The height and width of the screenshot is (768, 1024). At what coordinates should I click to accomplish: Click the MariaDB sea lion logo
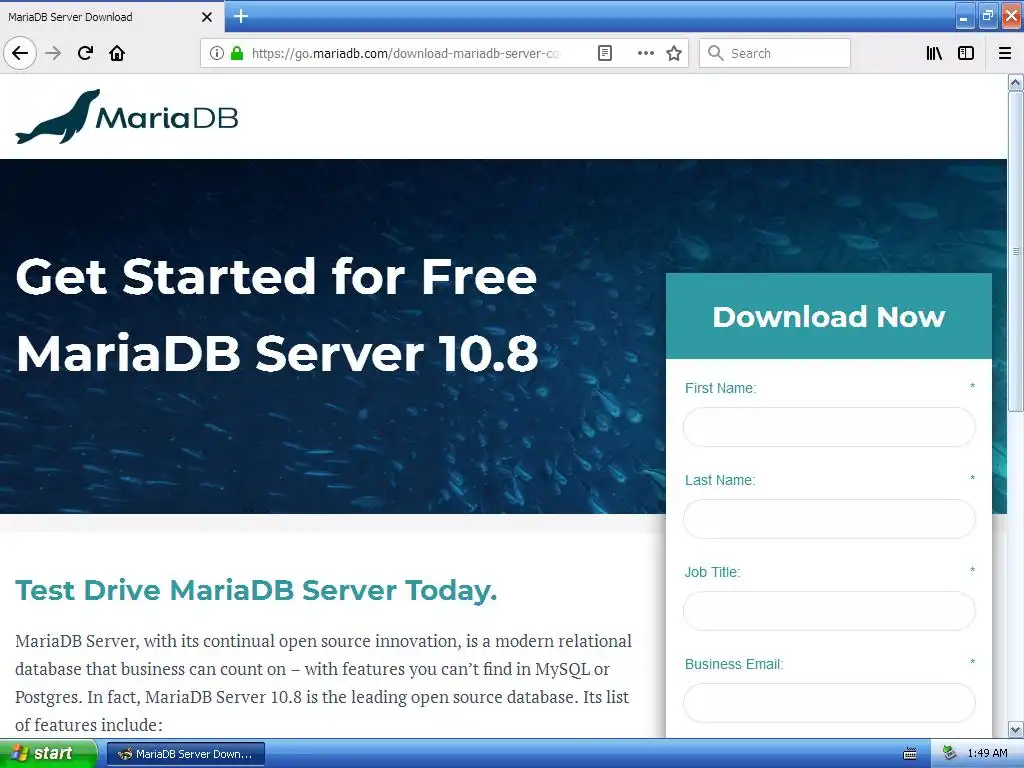pos(127,116)
